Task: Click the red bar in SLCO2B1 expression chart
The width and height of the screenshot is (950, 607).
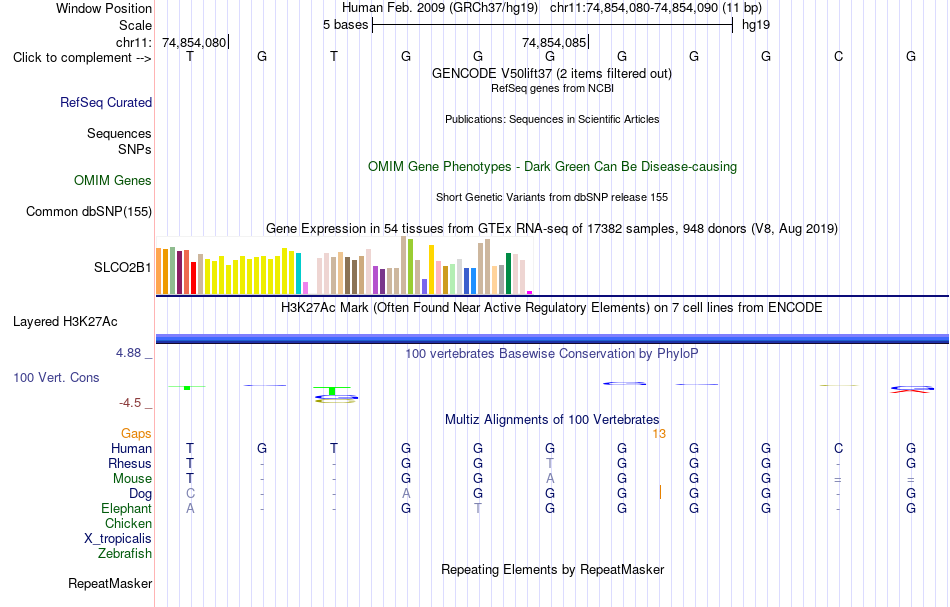Action: [x=194, y=278]
